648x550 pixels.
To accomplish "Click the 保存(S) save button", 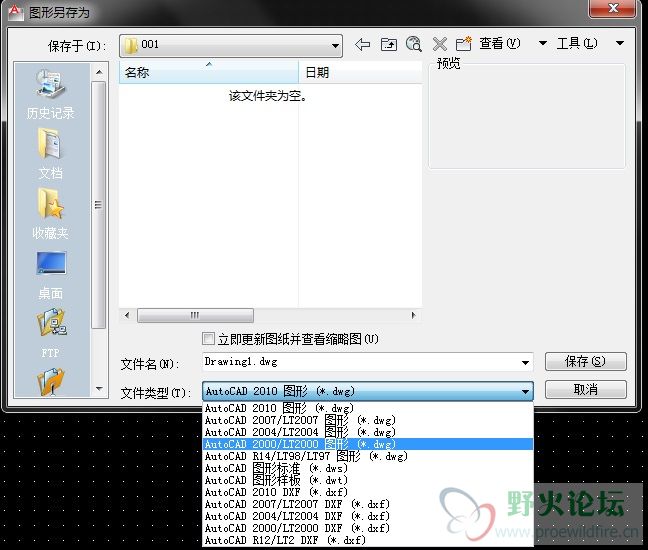I will click(x=586, y=362).
